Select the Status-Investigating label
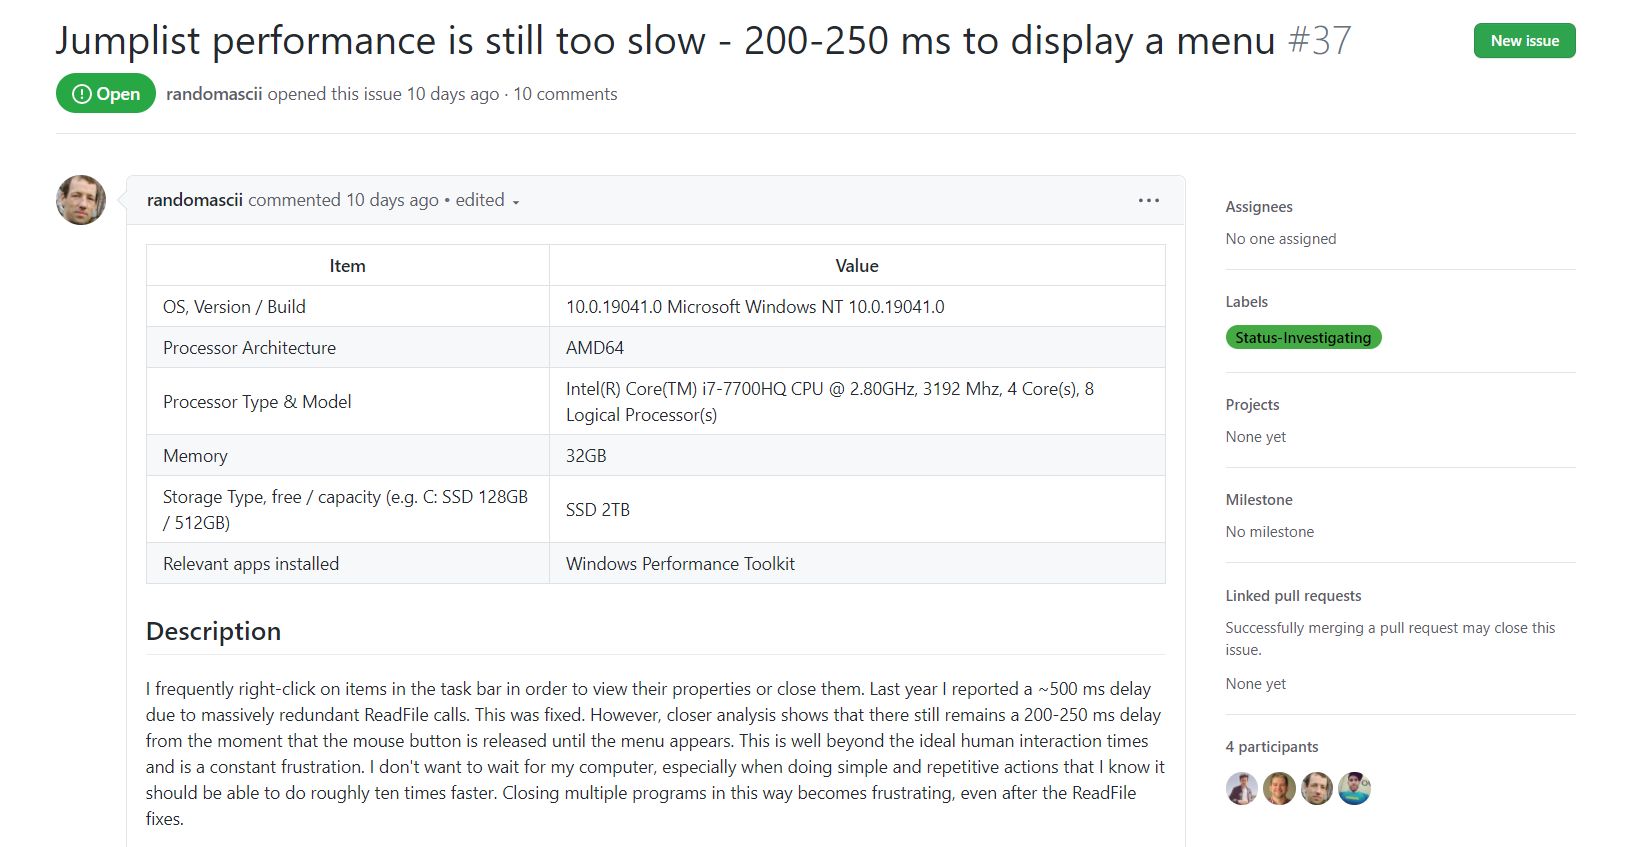Image resolution: width=1645 pixels, height=847 pixels. [1303, 337]
